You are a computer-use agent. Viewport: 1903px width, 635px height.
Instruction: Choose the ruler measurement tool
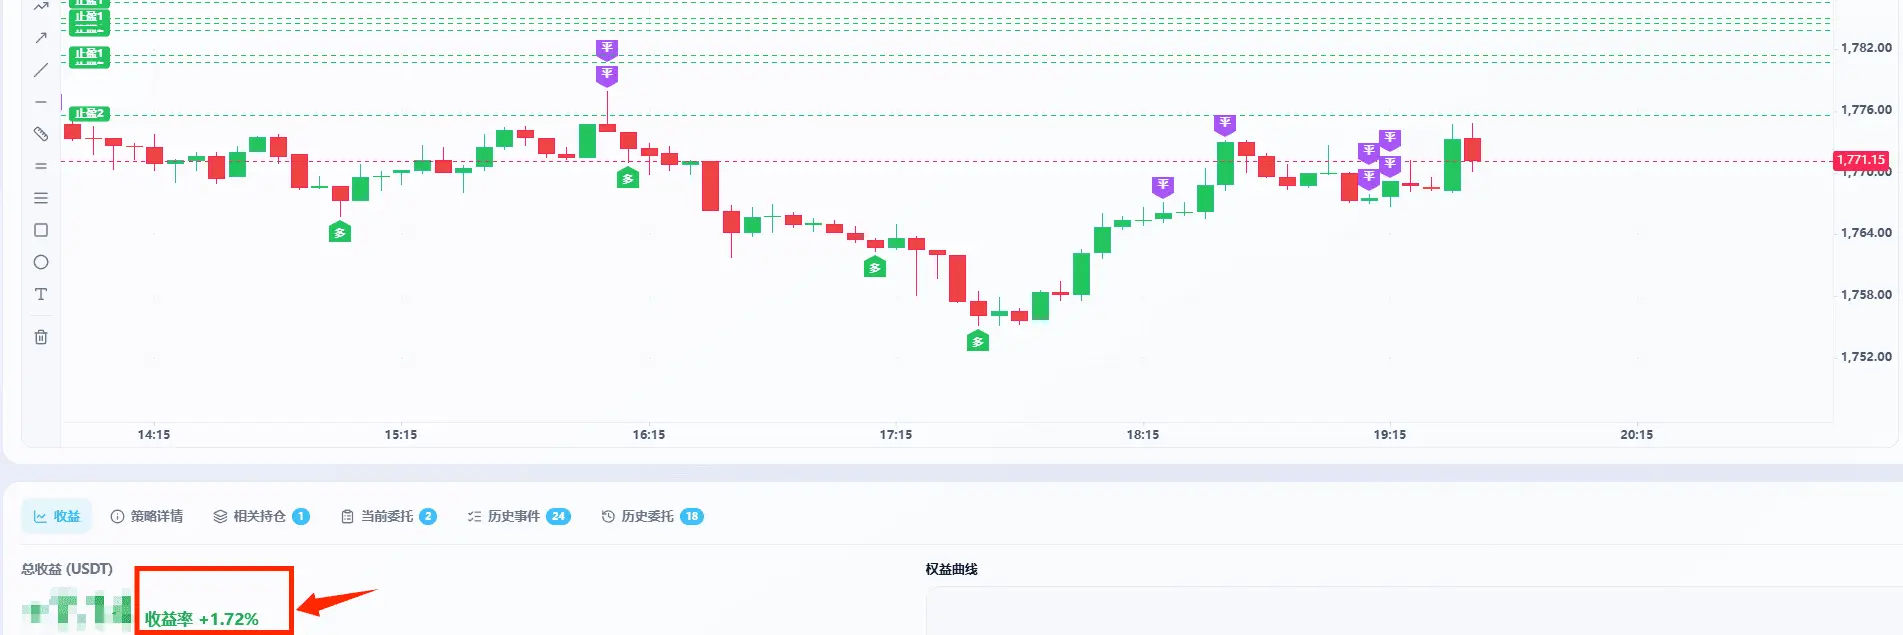(41, 134)
